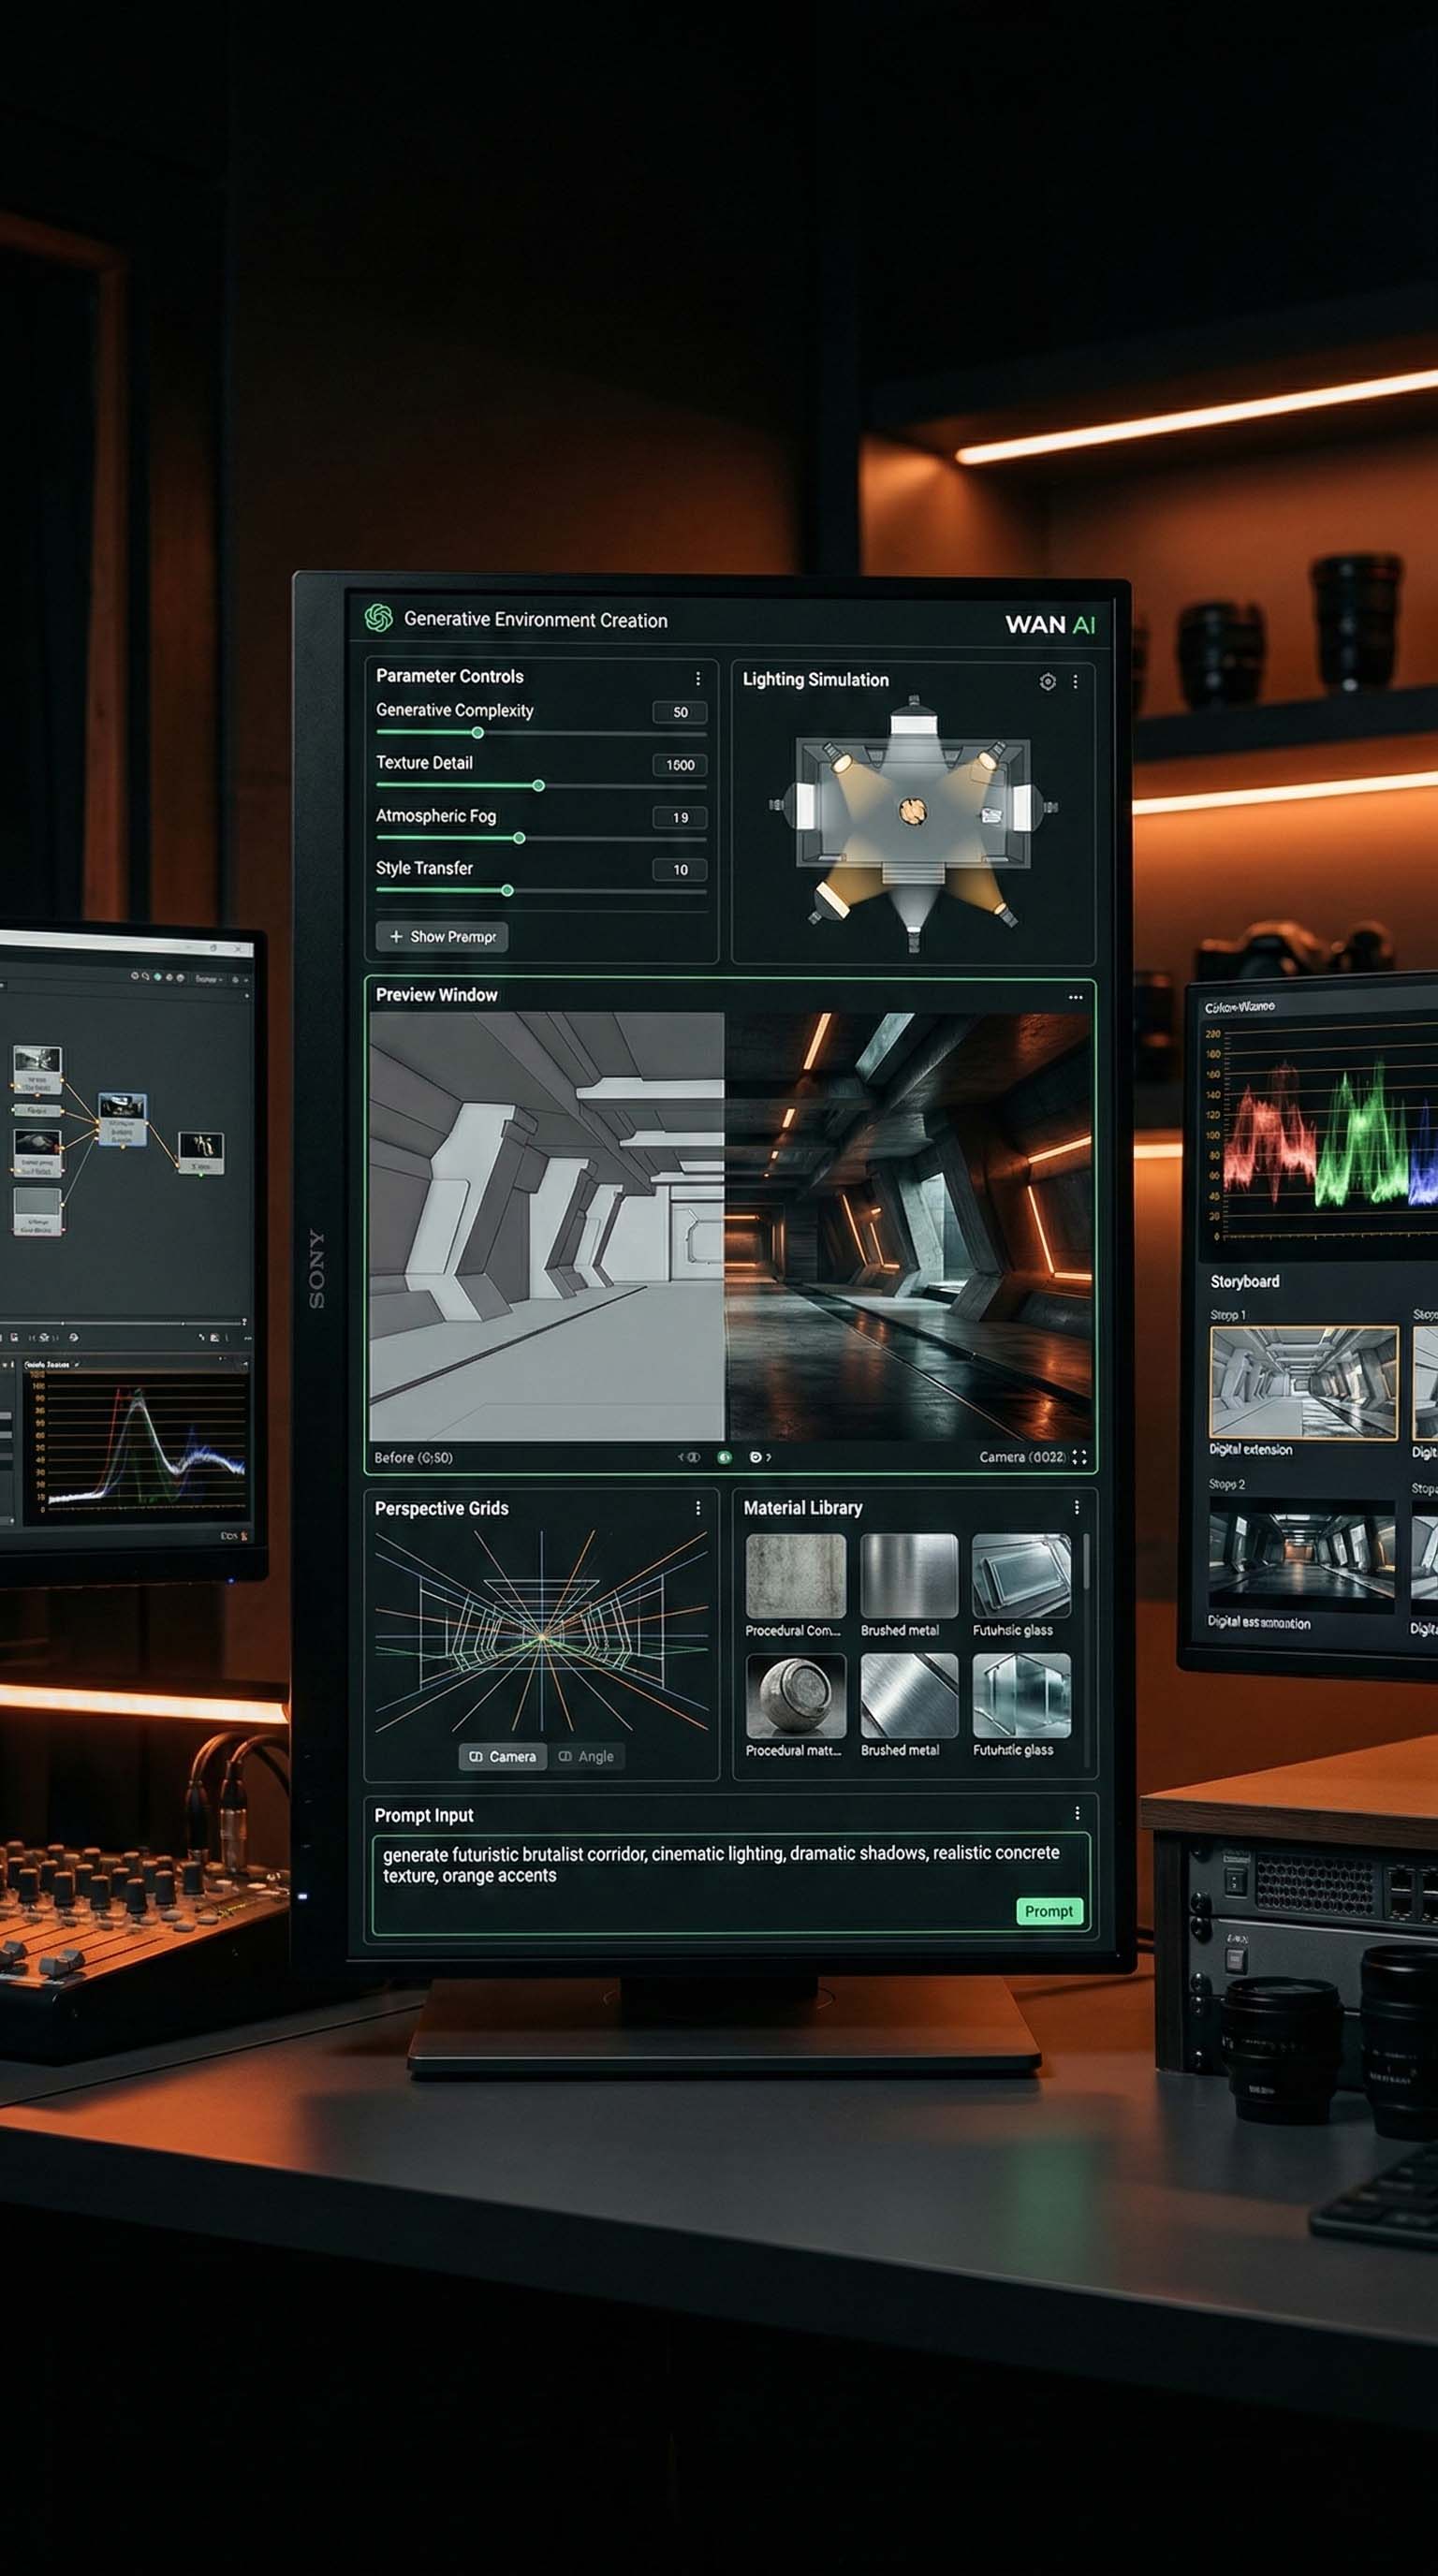Switch perspective grid to Angle mode
The height and width of the screenshot is (2576, 1438).
click(x=586, y=1756)
